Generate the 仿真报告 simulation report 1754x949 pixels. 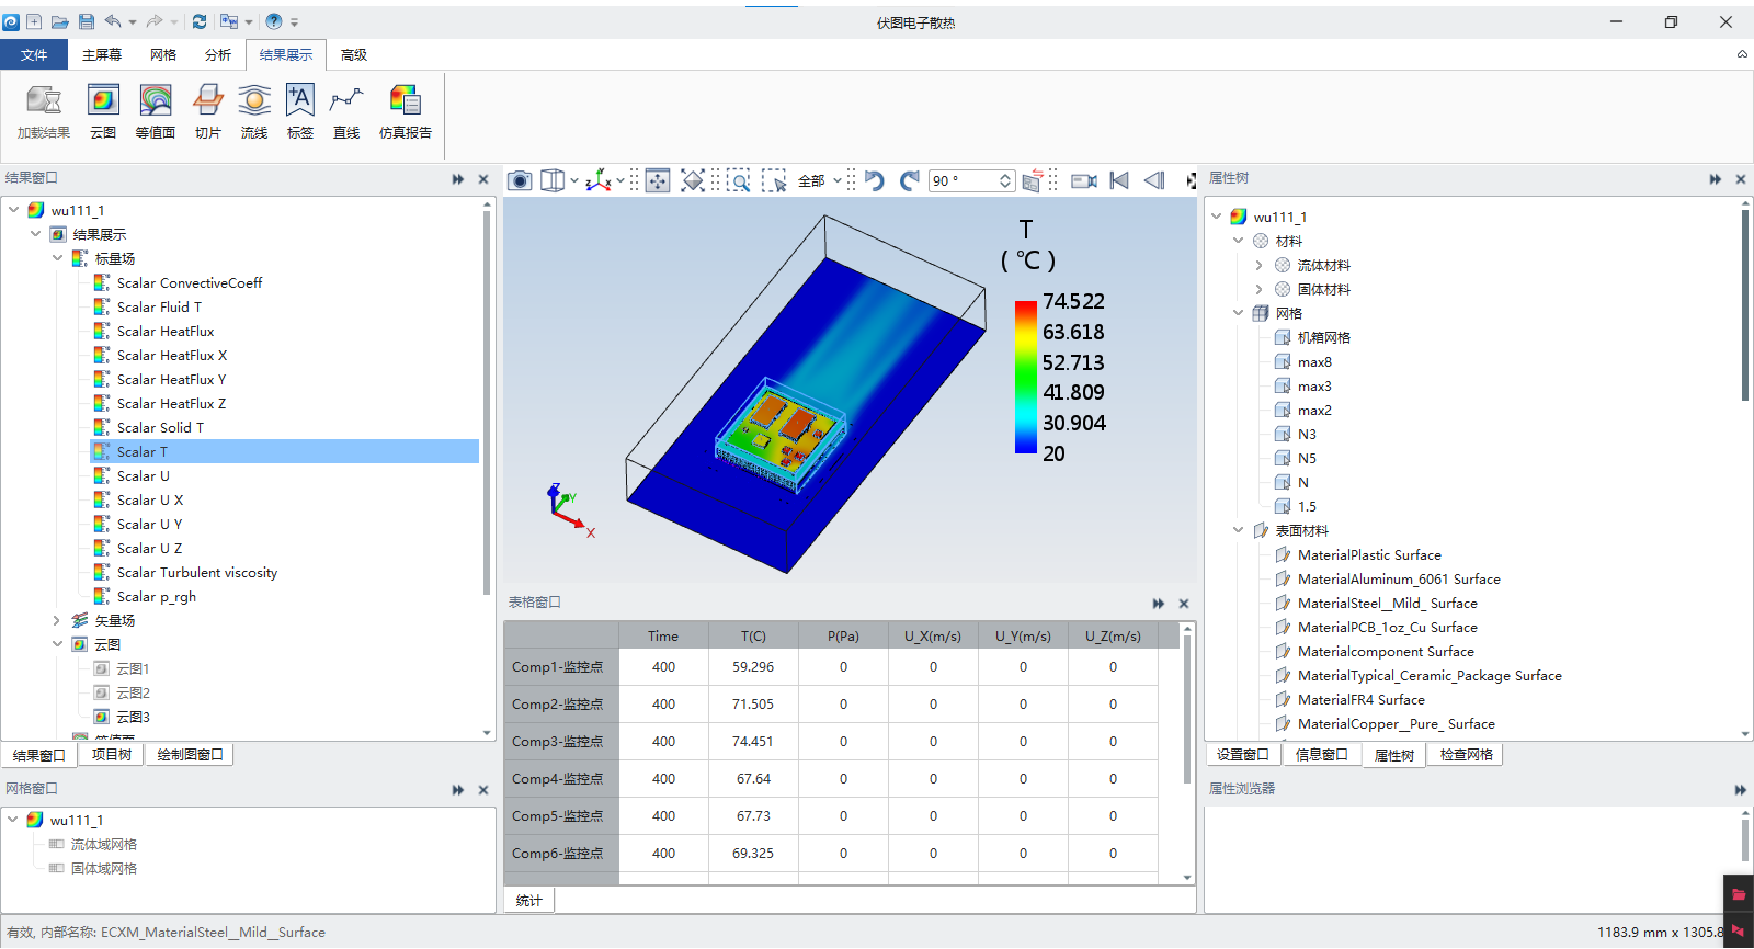tap(405, 110)
